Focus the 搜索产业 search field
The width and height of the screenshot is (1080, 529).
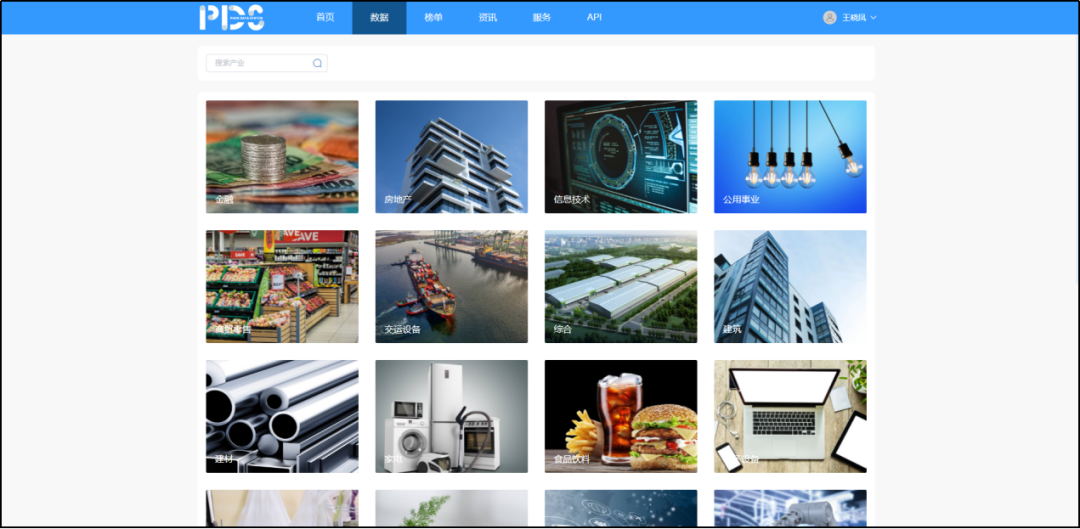pyautogui.click(x=258, y=63)
